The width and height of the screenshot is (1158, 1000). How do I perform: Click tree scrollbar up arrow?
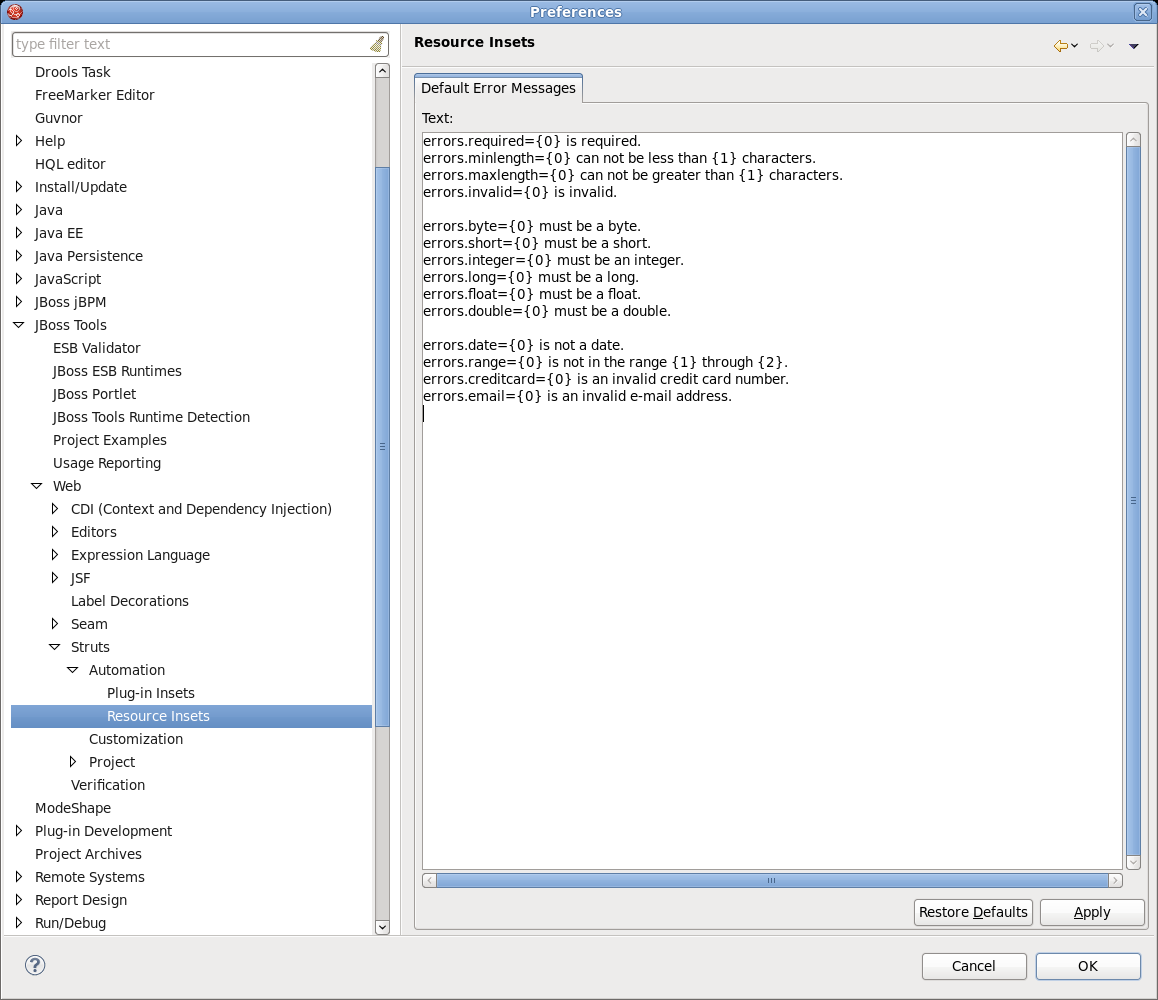click(383, 71)
